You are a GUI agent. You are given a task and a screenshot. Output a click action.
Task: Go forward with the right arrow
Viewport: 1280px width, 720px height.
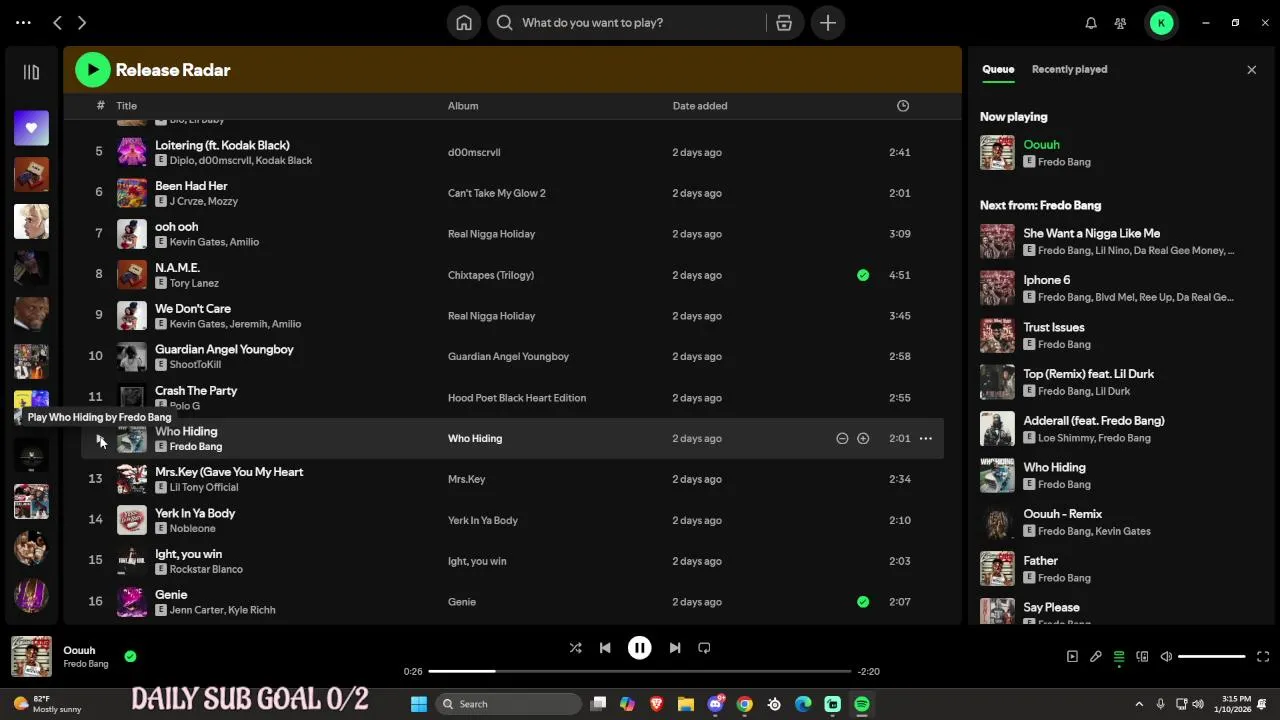(82, 22)
